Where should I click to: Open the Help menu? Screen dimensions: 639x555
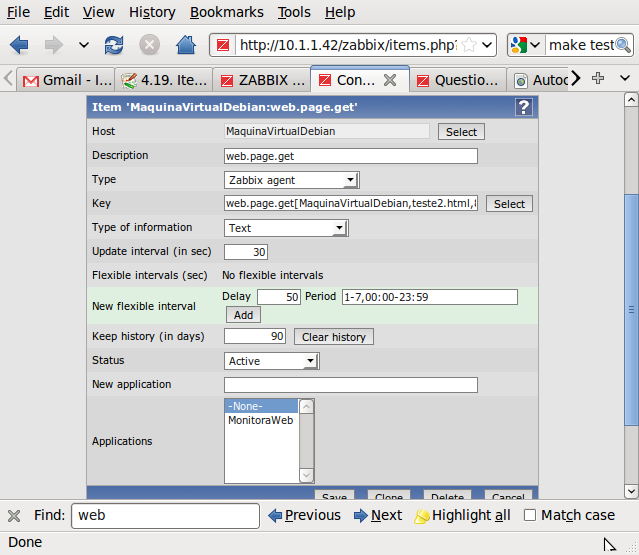coord(340,12)
